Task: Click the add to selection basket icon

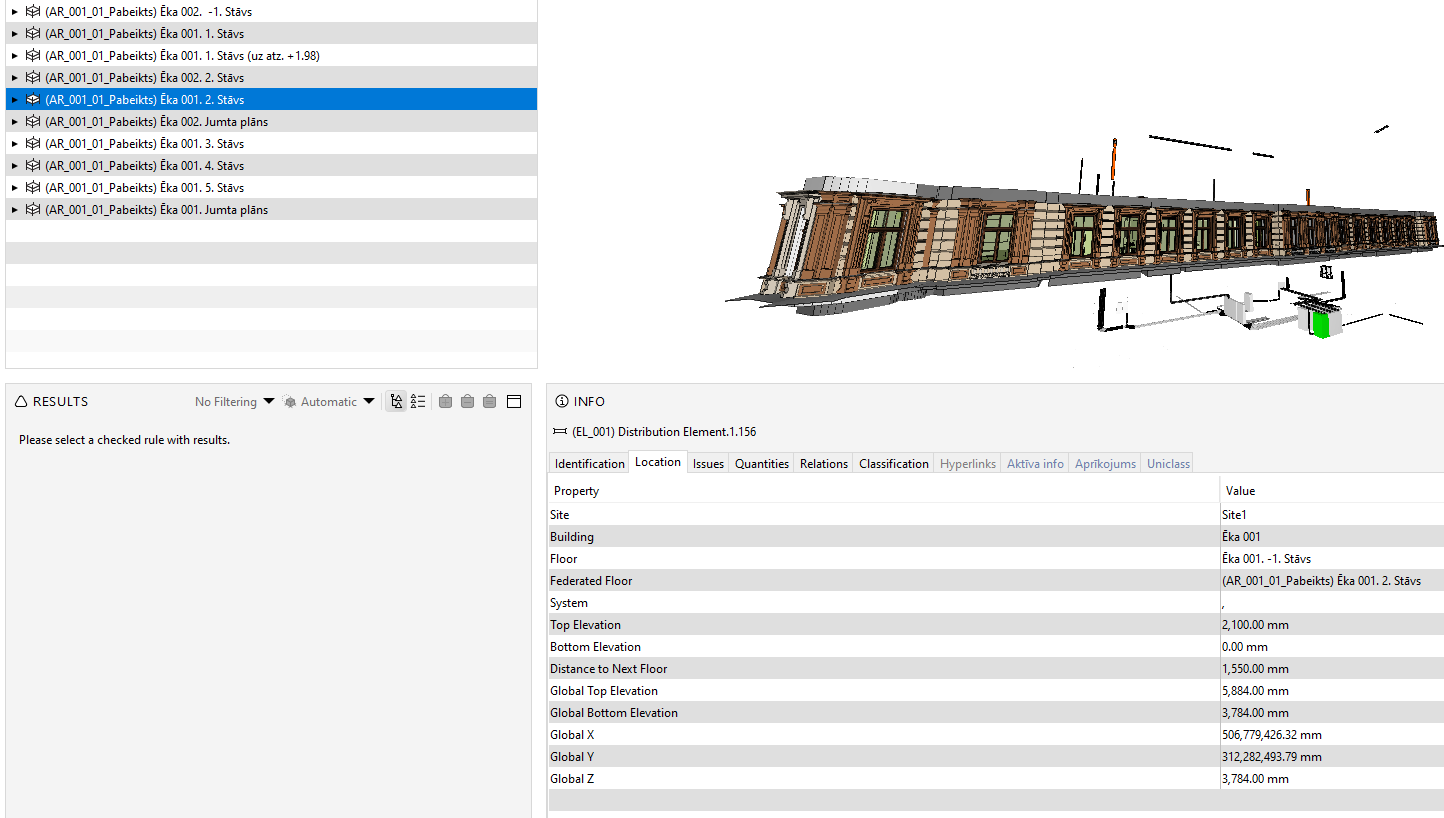Action: point(445,402)
